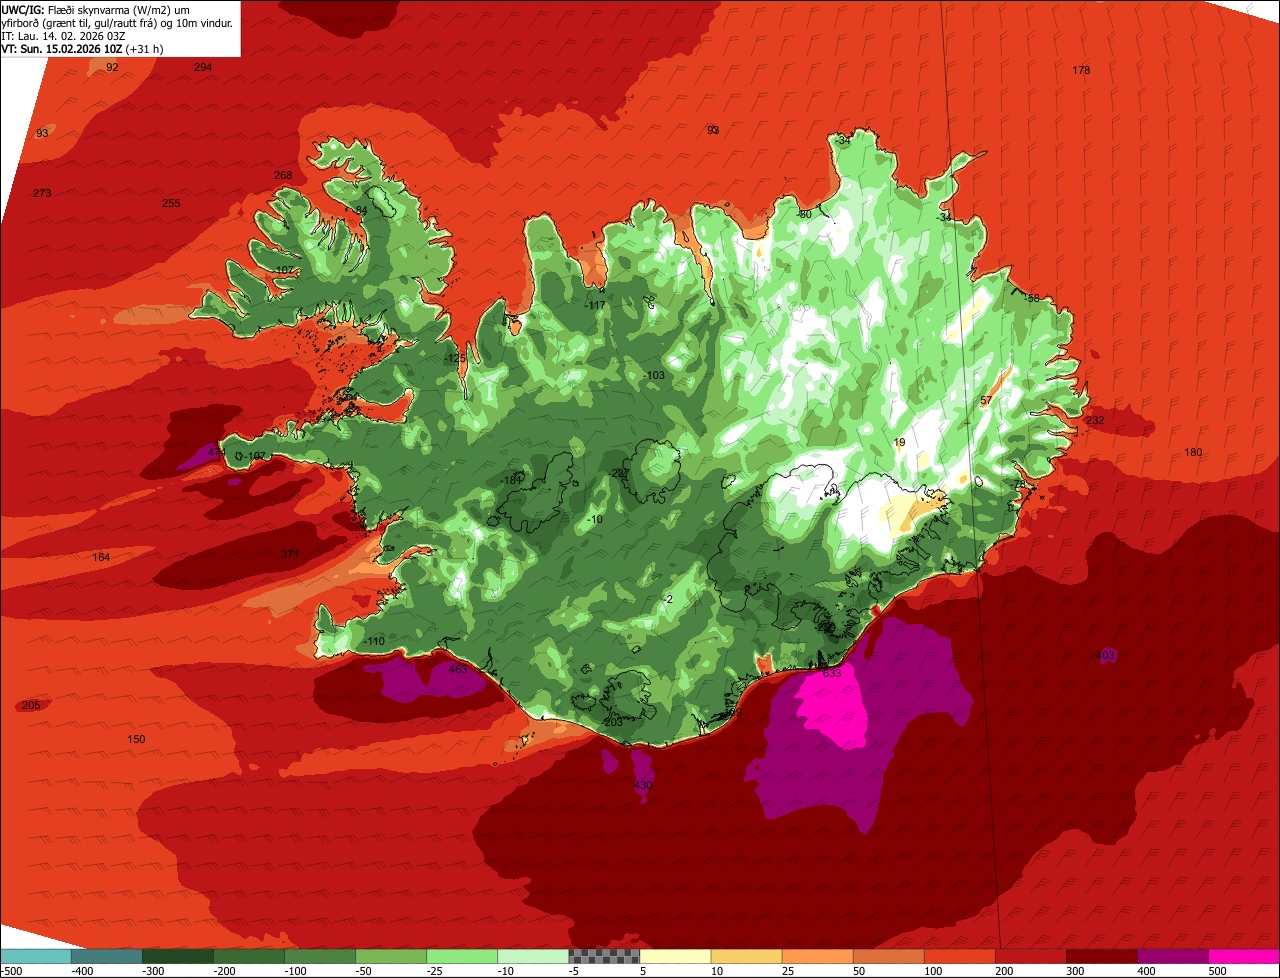The height and width of the screenshot is (978, 1280).
Task: Select the map value 19 north of Vatnajökull
Action: [899, 442]
